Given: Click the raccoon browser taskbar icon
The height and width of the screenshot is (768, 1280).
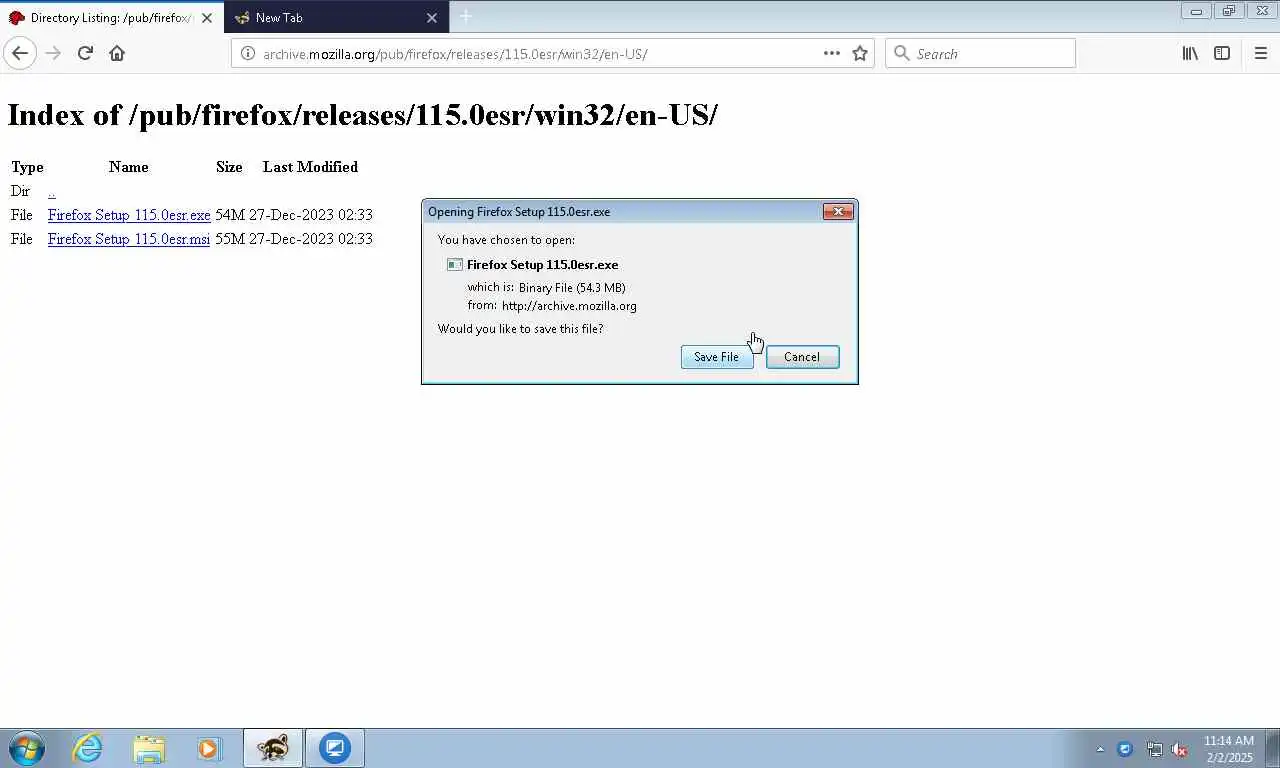Looking at the screenshot, I should pyautogui.click(x=273, y=748).
